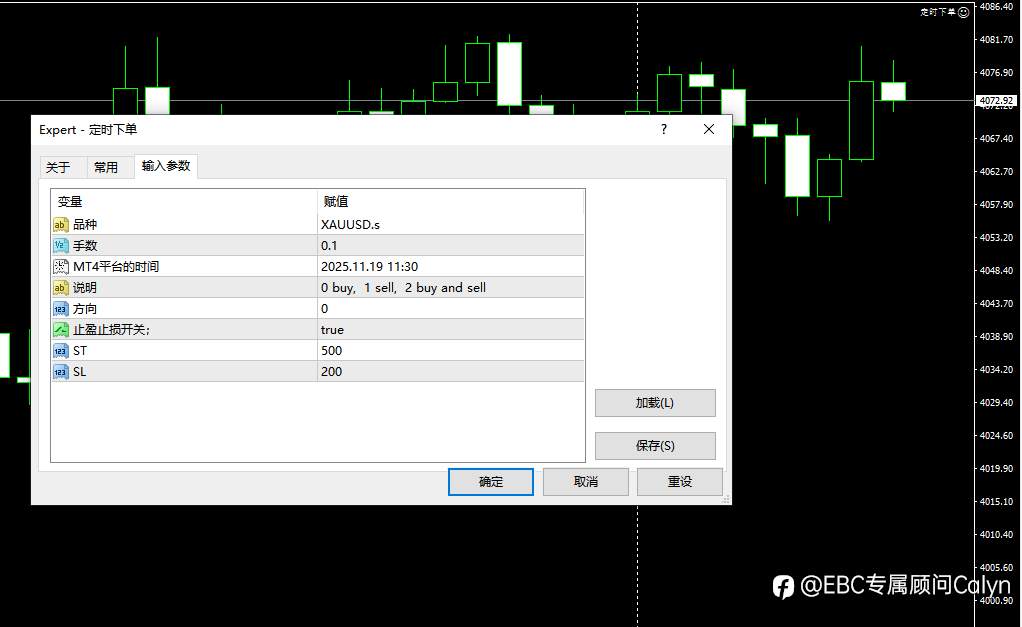Click the 4086.40 price scale label
Viewport: 1022px width, 627px height.
point(997,7)
